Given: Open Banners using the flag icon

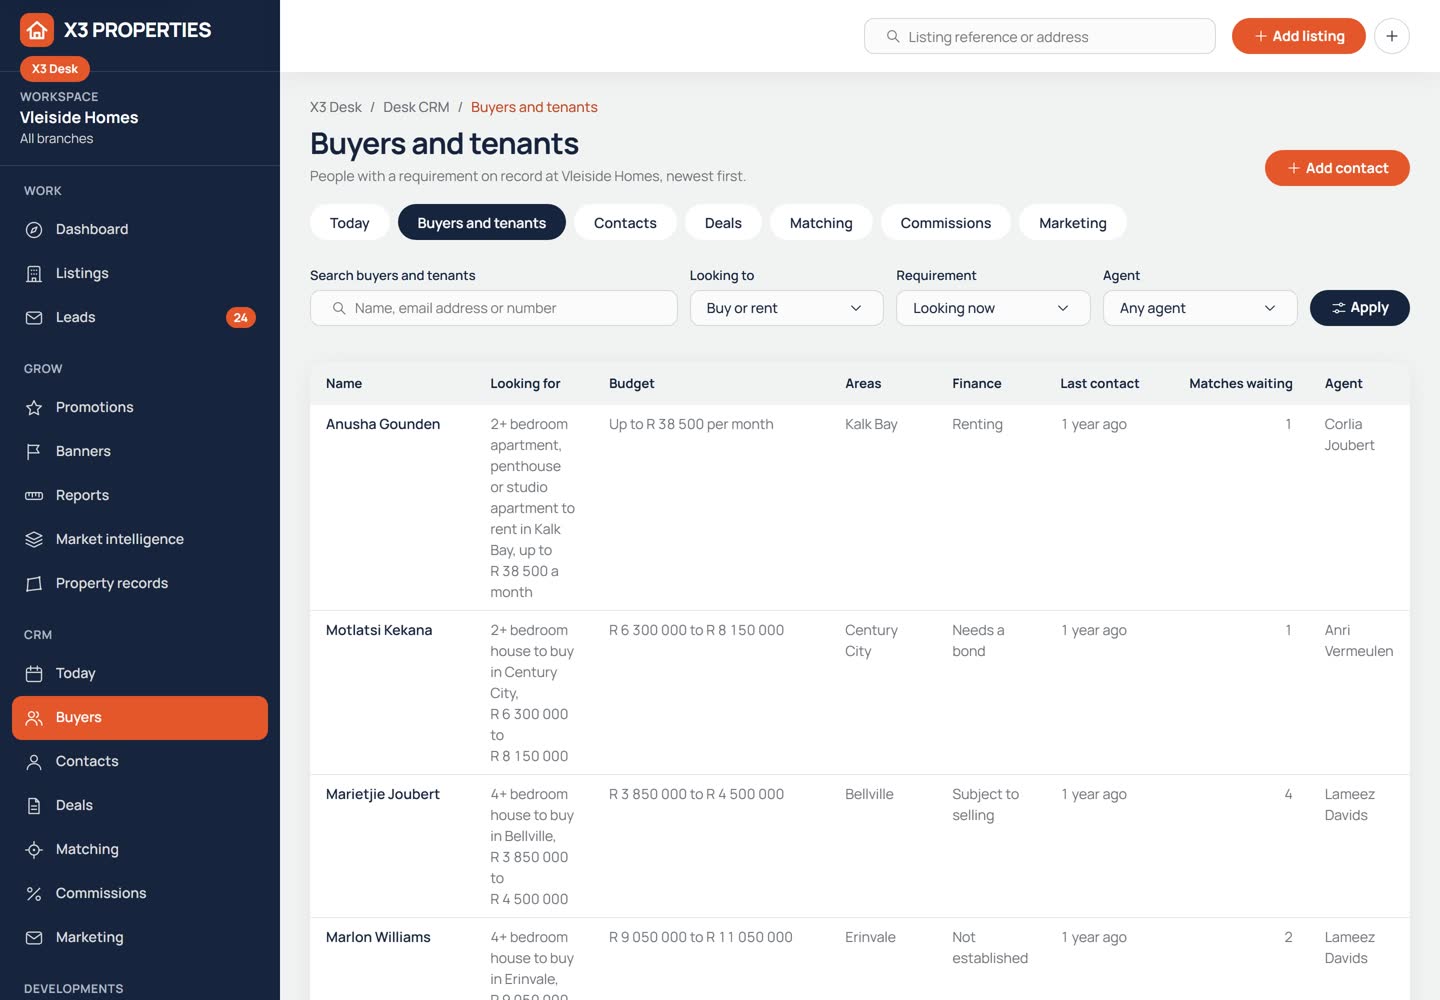Looking at the screenshot, I should click(x=34, y=451).
